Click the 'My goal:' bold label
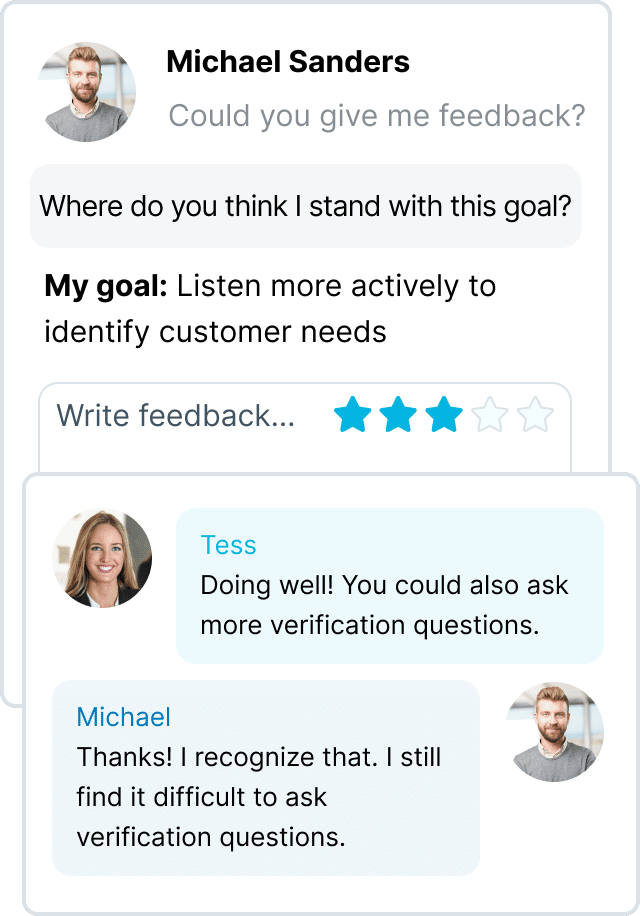The image size is (640, 916). (106, 287)
